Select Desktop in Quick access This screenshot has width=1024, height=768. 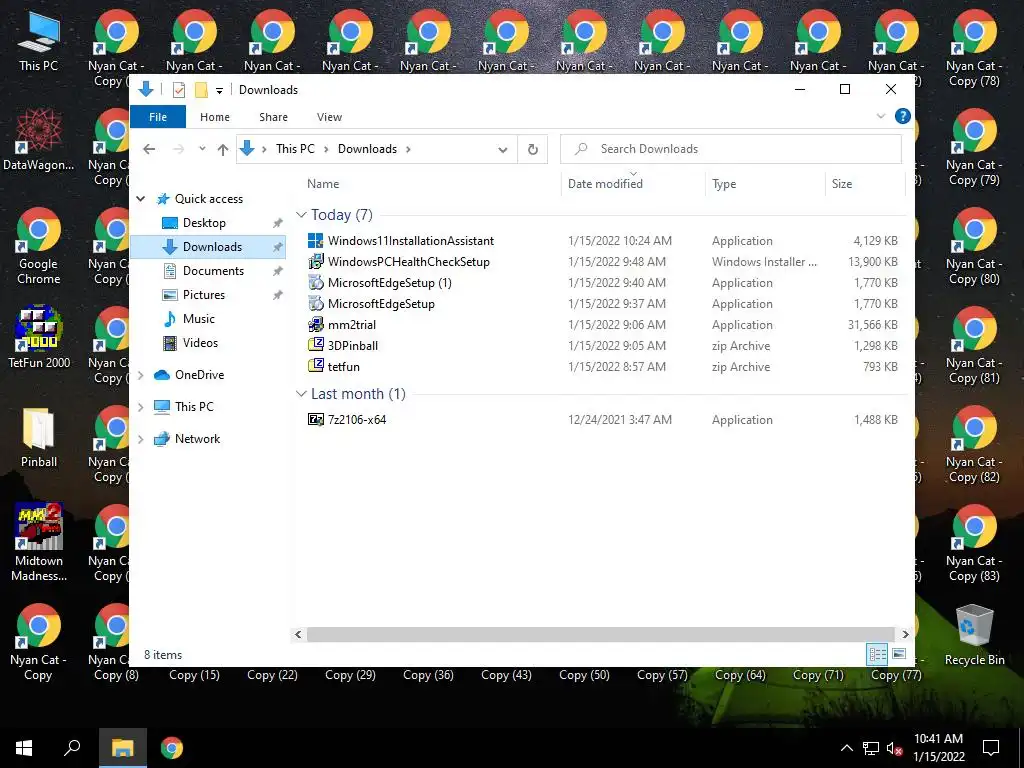(204, 223)
